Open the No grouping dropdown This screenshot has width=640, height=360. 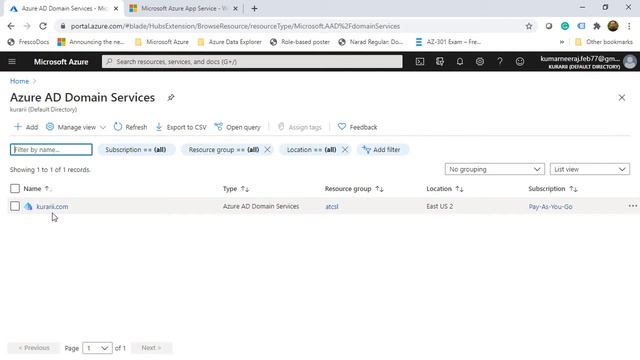coord(494,169)
